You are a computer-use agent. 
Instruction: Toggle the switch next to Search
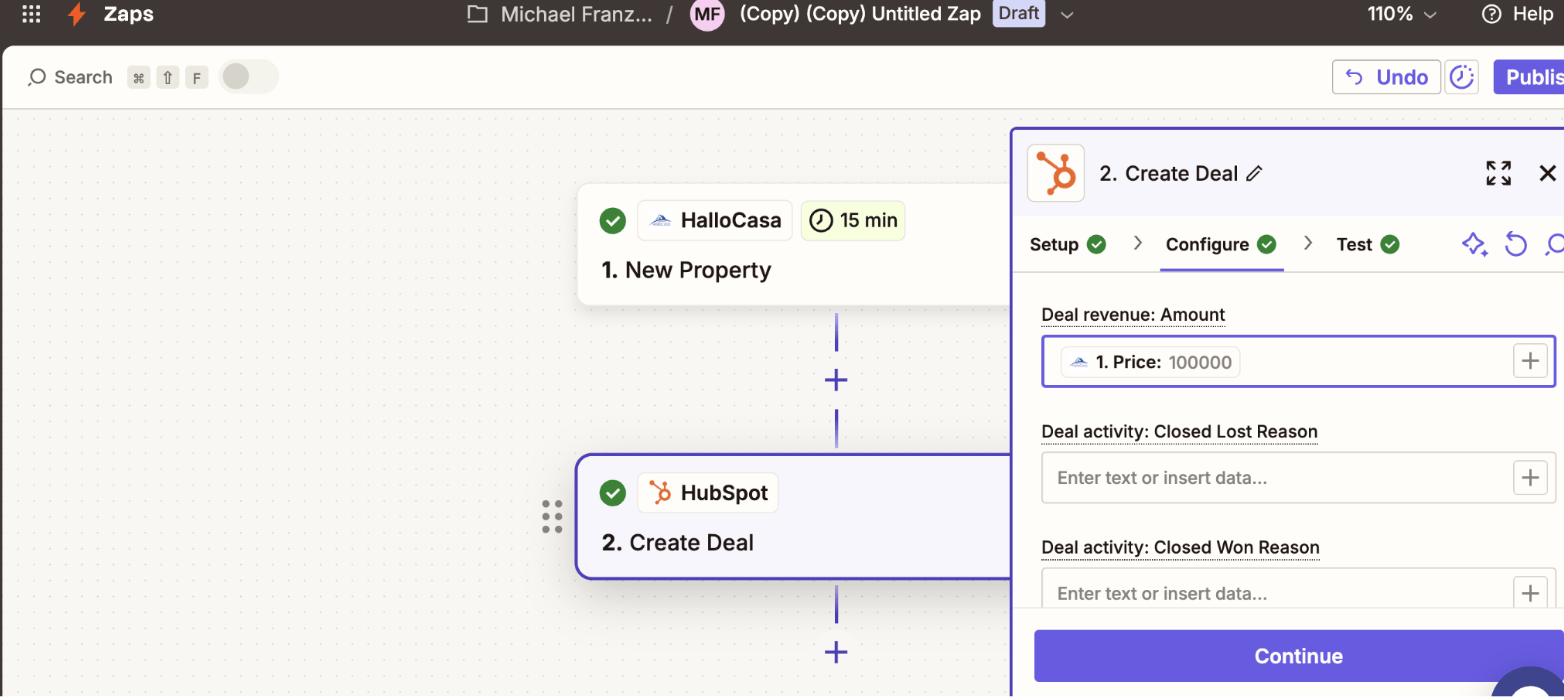[248, 77]
